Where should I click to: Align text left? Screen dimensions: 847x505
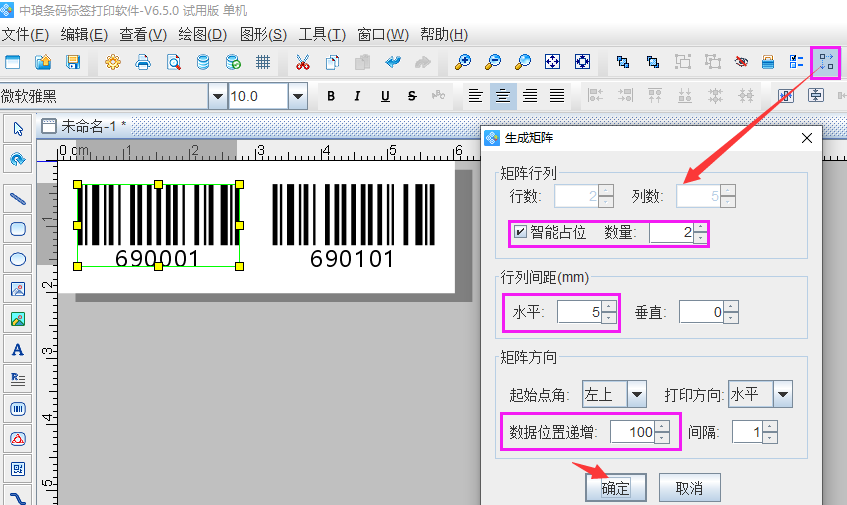tap(475, 96)
